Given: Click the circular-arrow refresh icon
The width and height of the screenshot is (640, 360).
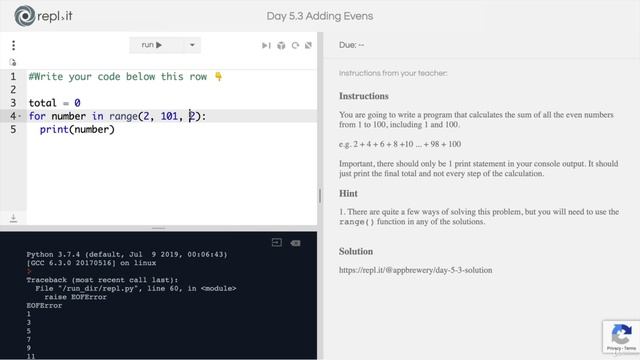Looking at the screenshot, I should pyautogui.click(x=295, y=45).
